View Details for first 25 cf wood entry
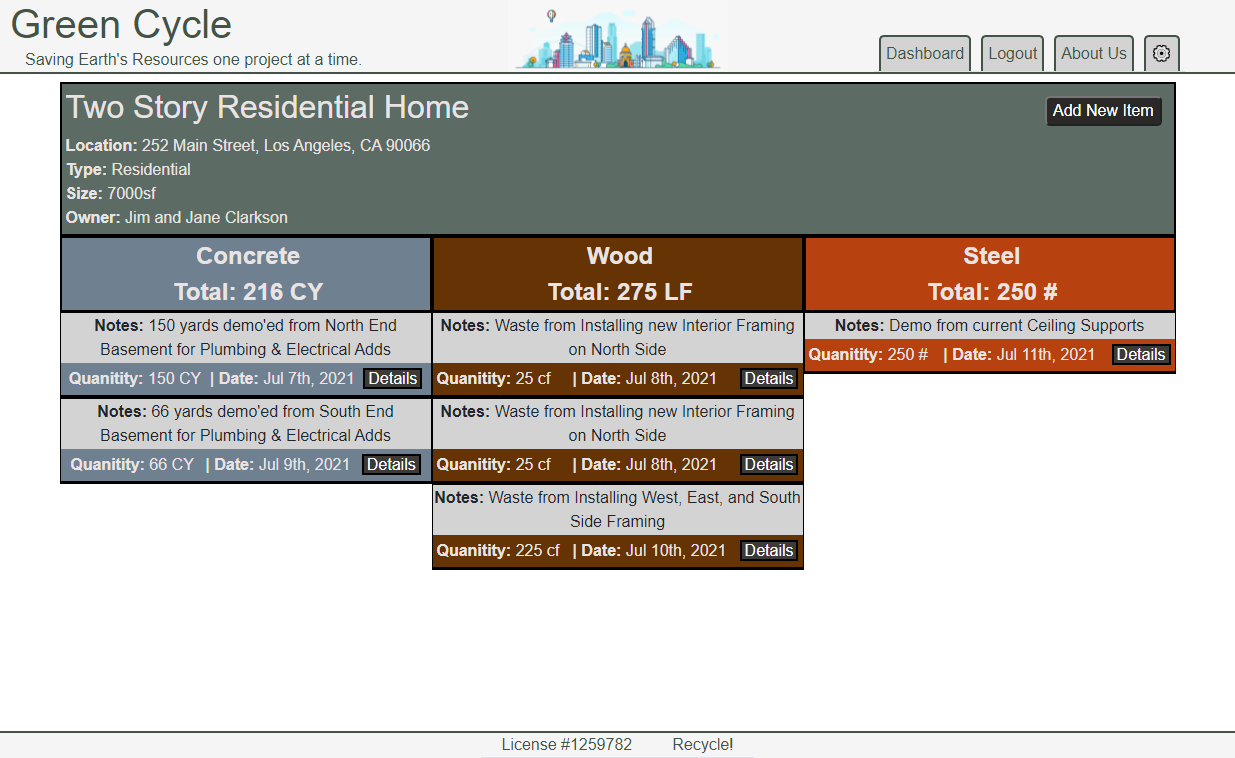This screenshot has width=1235, height=758. tap(768, 379)
